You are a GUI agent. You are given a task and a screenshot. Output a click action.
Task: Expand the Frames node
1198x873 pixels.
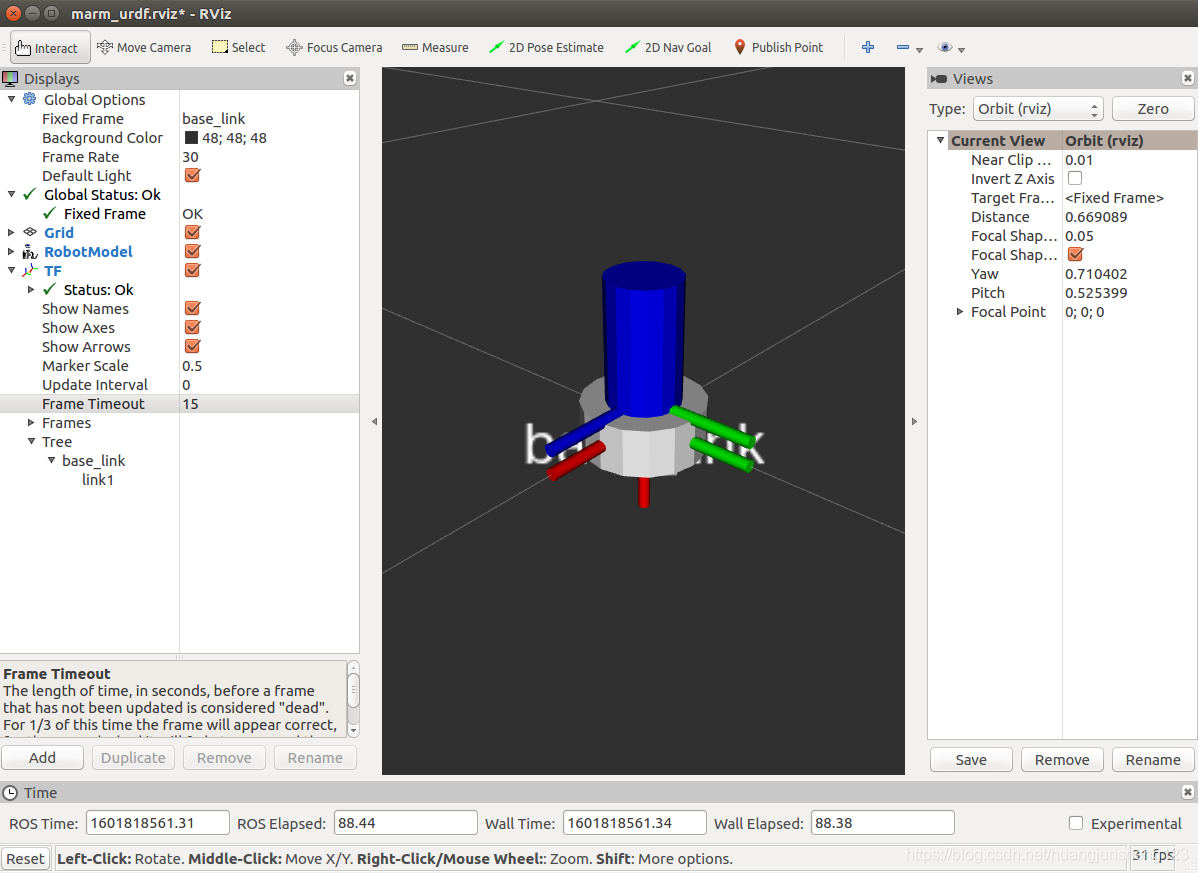click(x=31, y=422)
